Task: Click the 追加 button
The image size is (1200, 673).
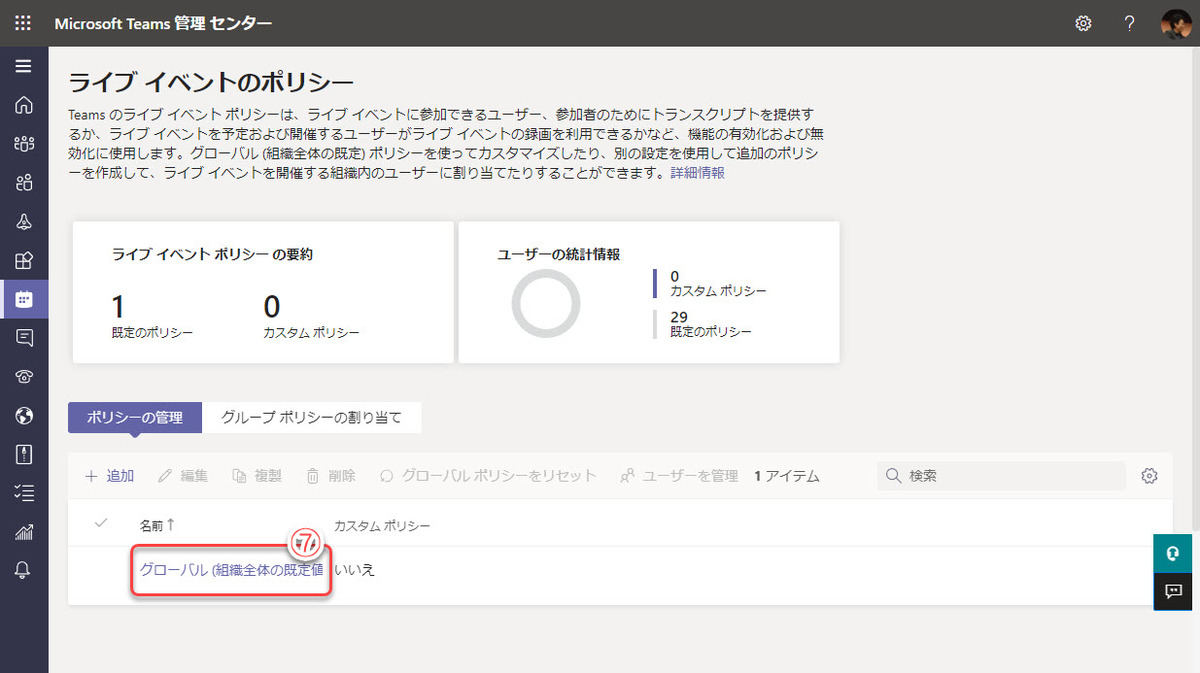Action: coord(109,476)
